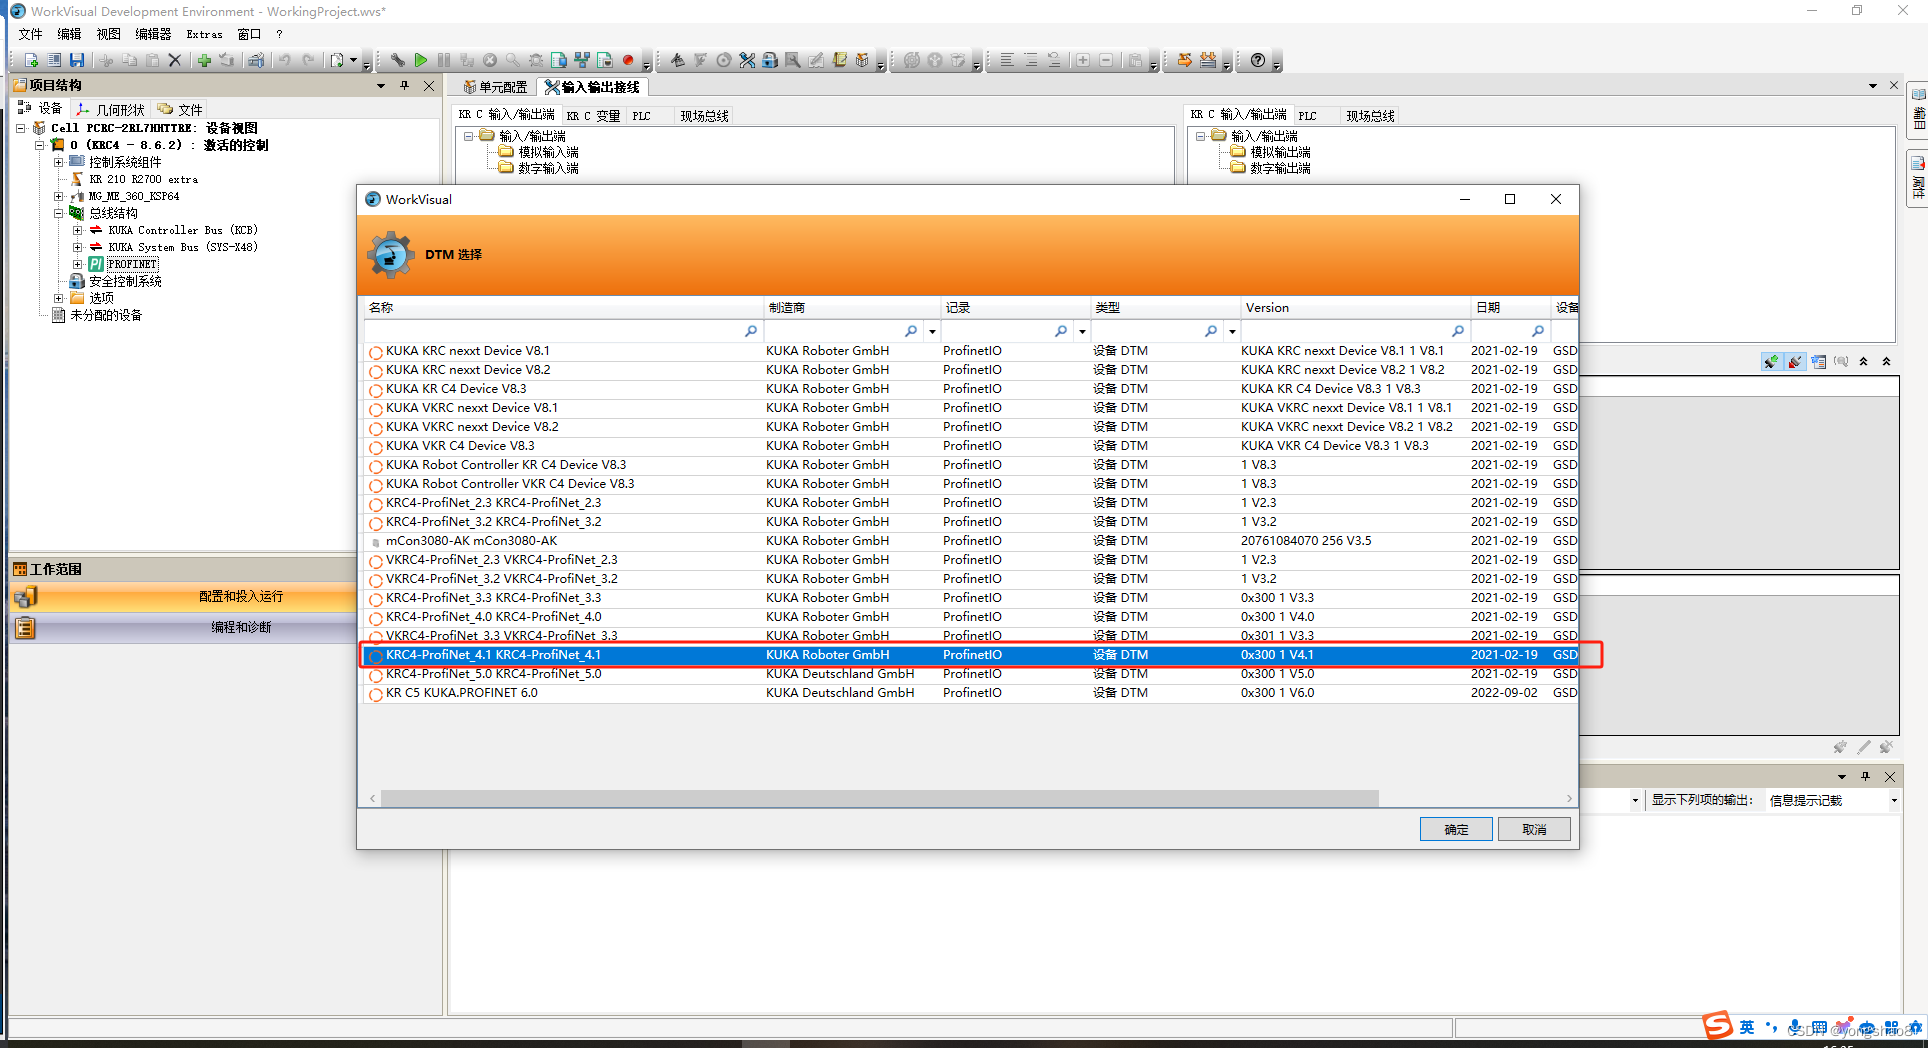
Task: Open the 视图 menu
Action: 108,34
